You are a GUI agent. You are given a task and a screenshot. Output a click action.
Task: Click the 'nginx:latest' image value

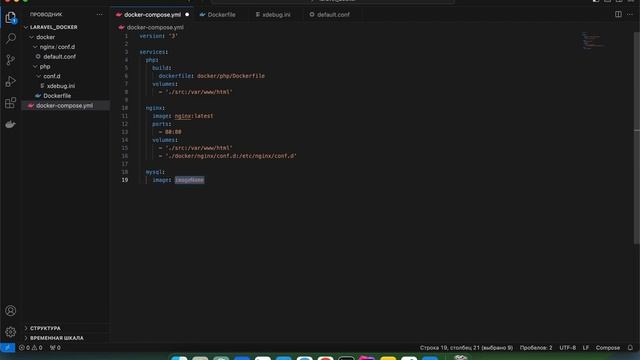click(194, 116)
